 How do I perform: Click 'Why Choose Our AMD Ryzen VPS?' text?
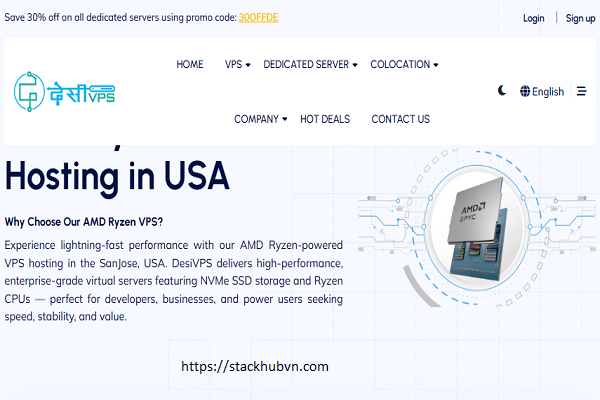(84, 222)
